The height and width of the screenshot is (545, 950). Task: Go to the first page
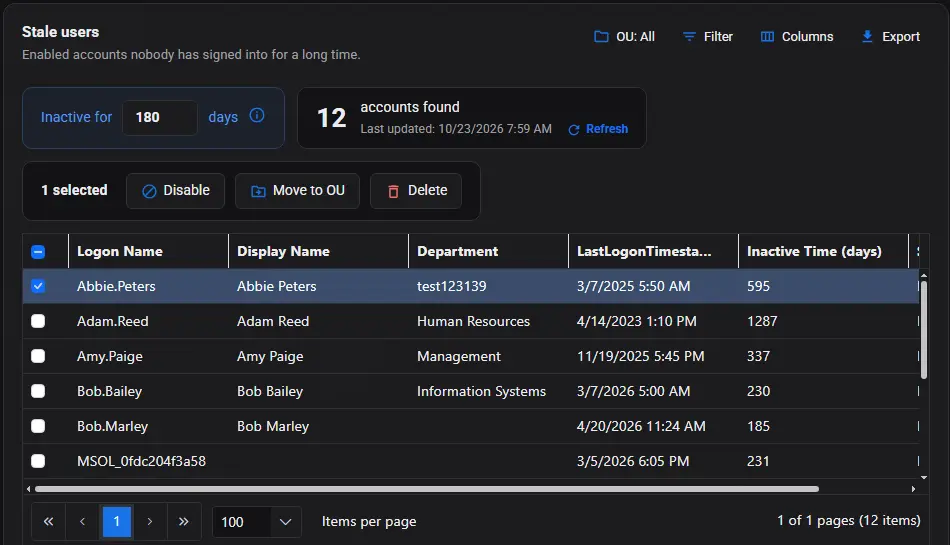[x=48, y=521]
